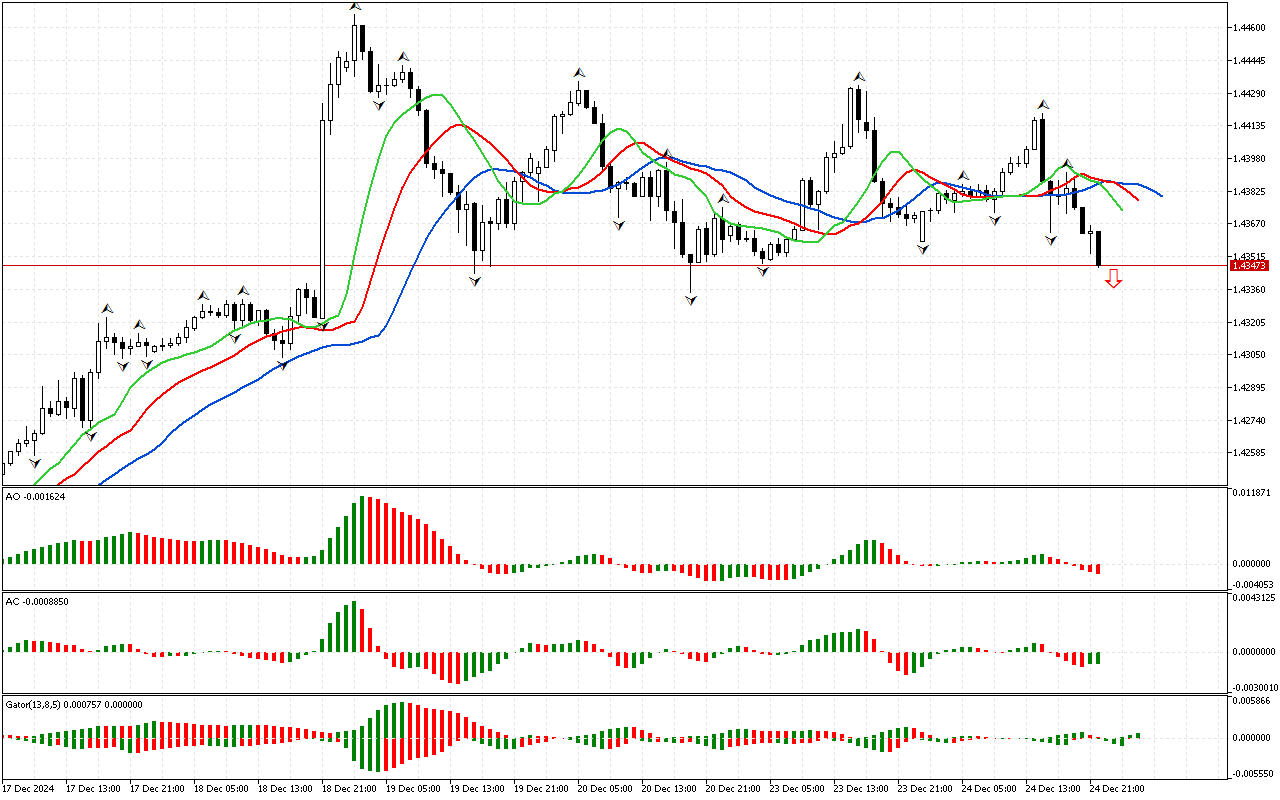The height and width of the screenshot is (800, 1280).
Task: Click the red down arrow sell signal
Action: click(x=1113, y=279)
